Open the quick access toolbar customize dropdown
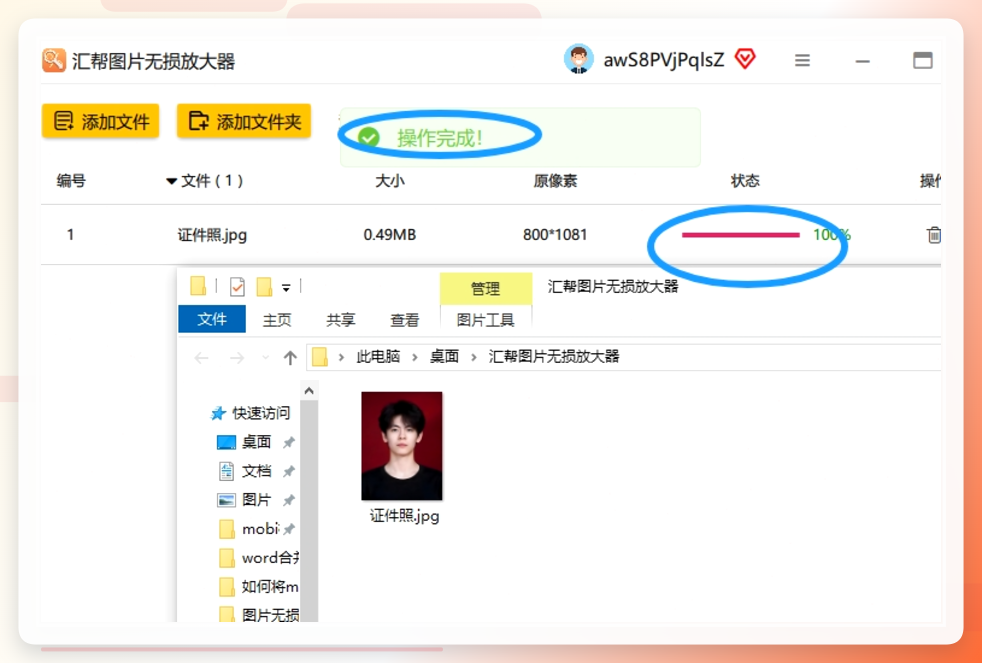 pos(286,288)
